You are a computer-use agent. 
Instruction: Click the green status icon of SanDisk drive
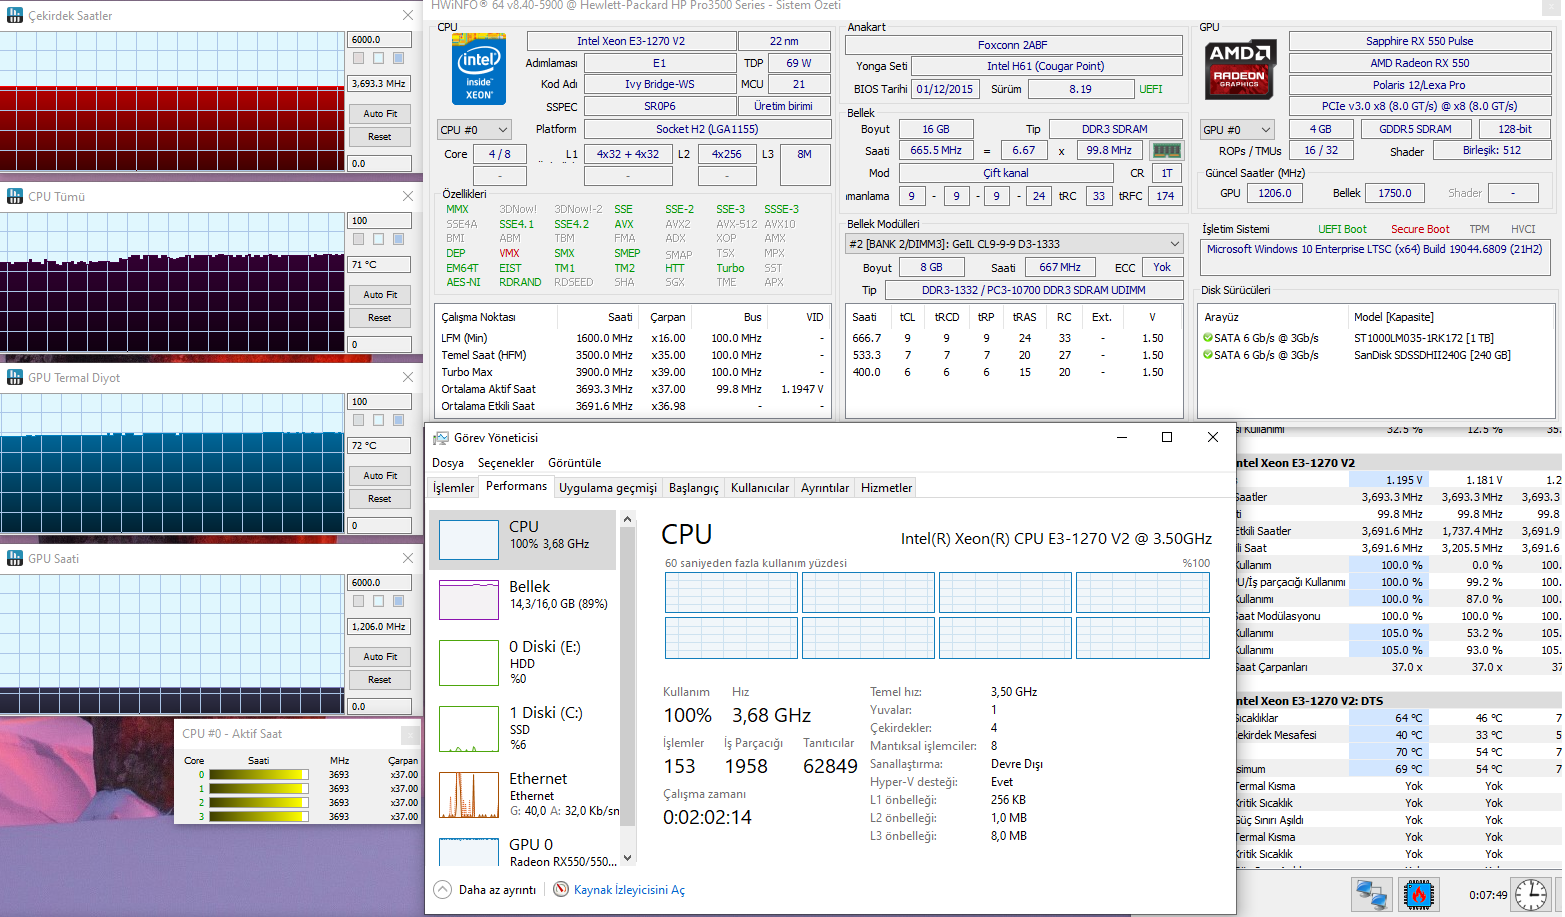pos(1208,355)
